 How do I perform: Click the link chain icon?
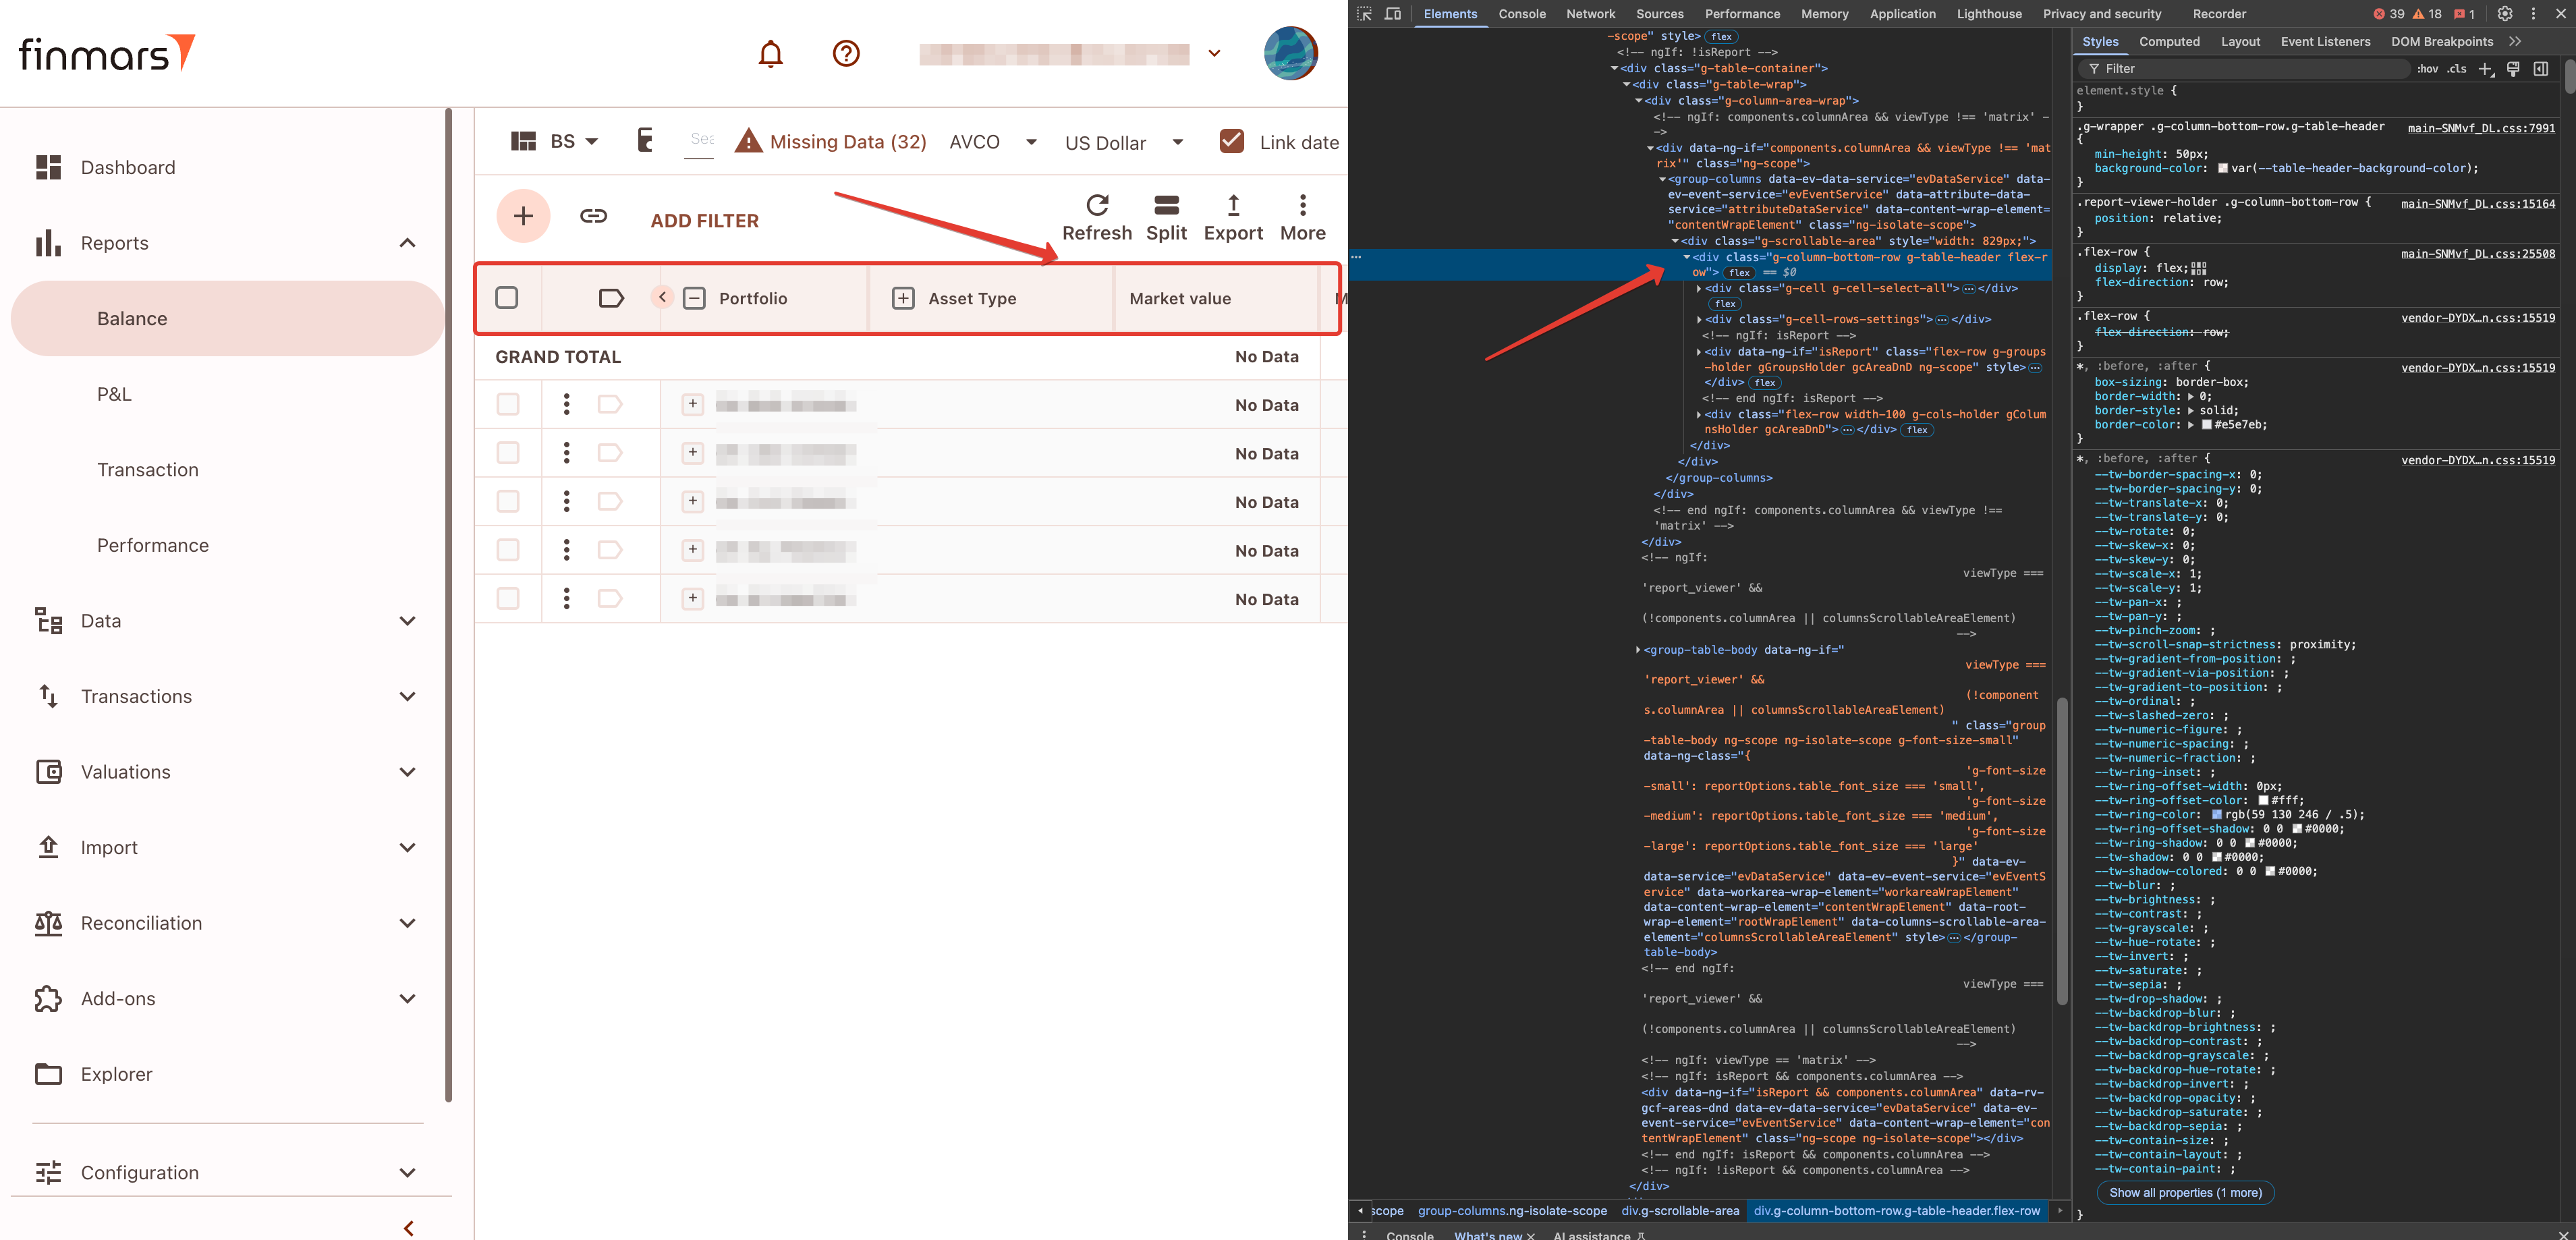(593, 216)
